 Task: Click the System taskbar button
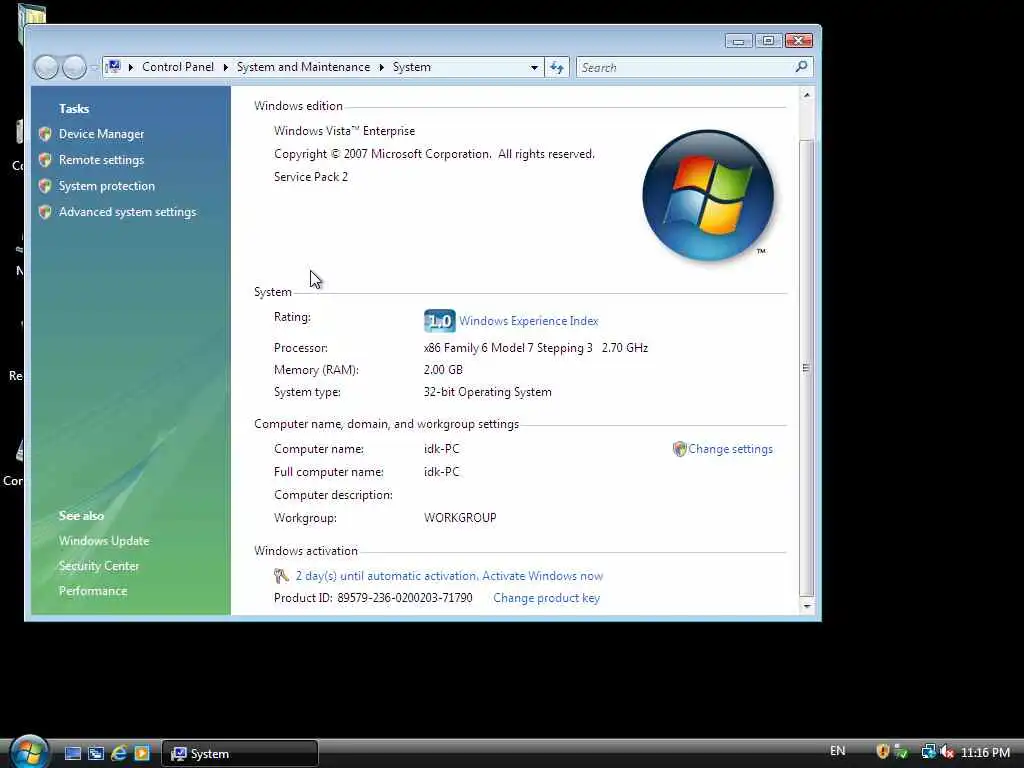click(240, 754)
